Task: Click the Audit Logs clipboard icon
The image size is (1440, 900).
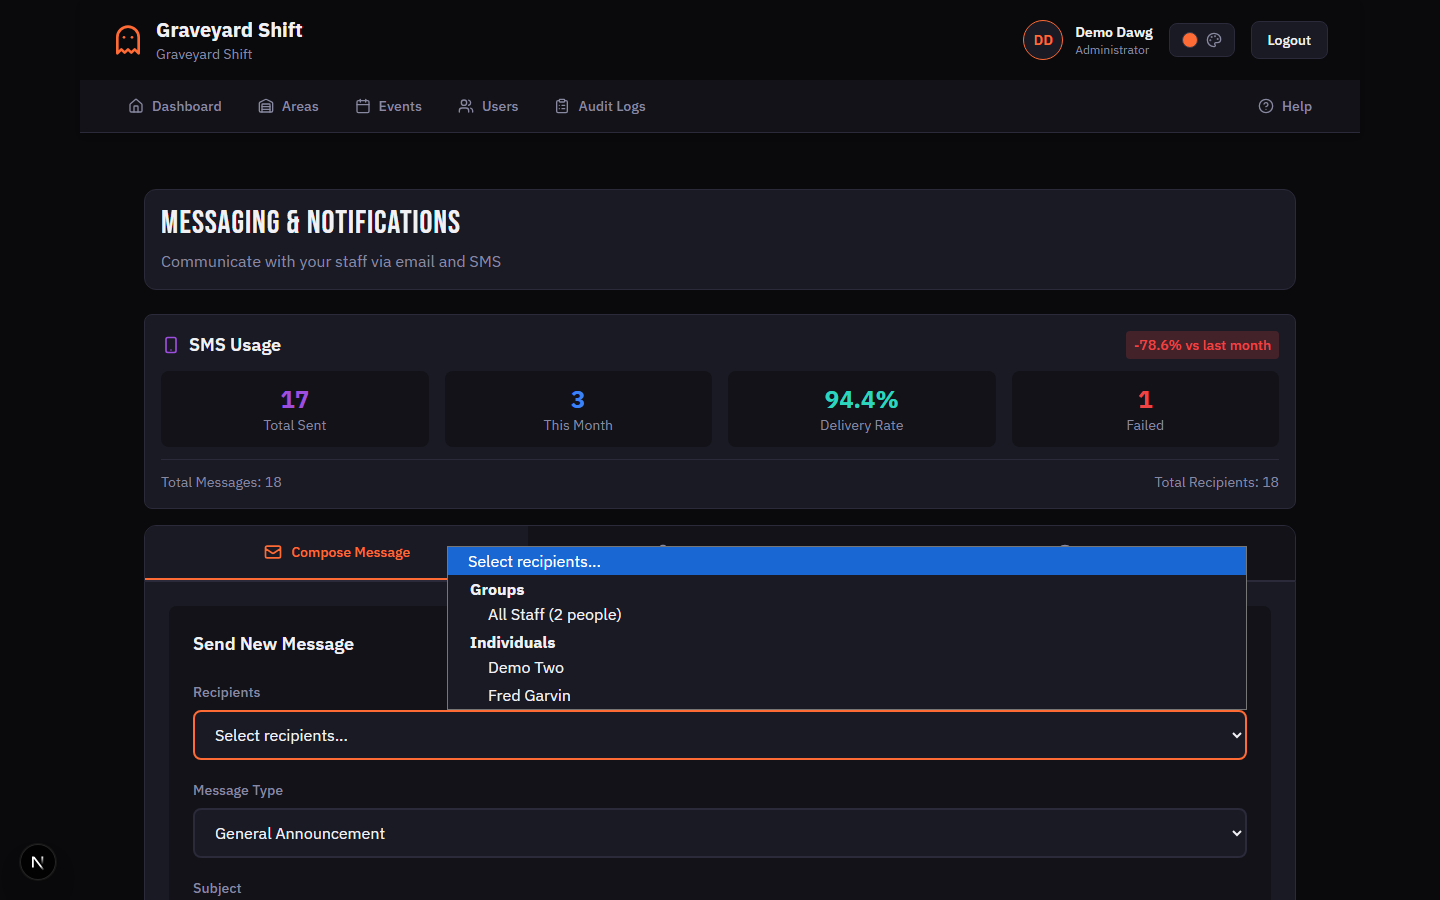Action: click(x=562, y=106)
